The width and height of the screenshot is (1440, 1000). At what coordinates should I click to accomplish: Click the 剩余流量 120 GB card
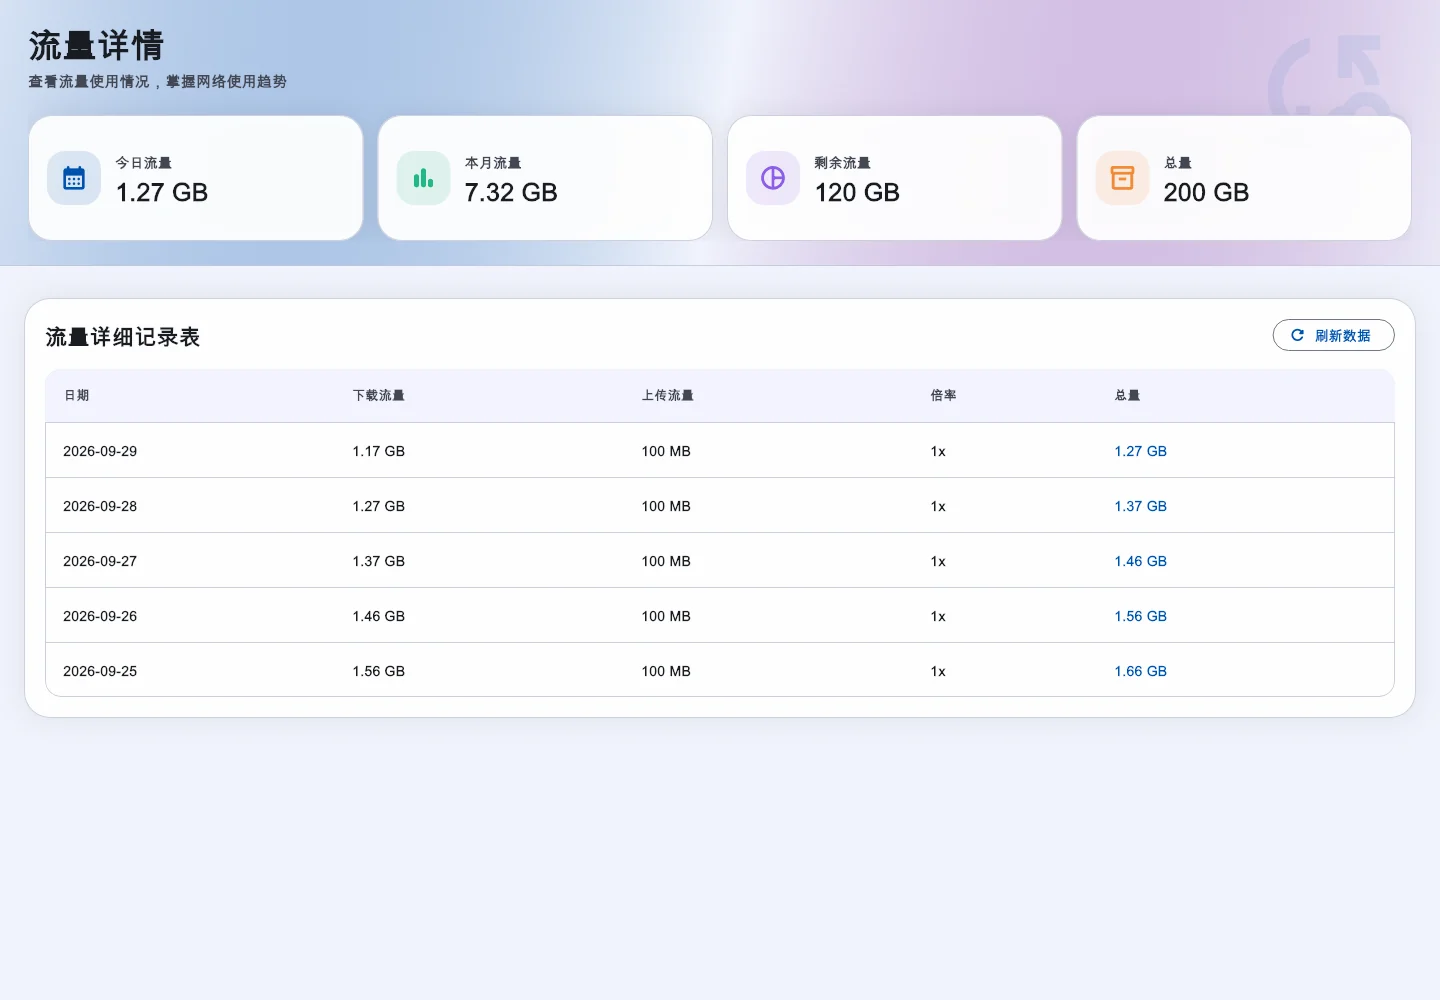[x=894, y=178]
